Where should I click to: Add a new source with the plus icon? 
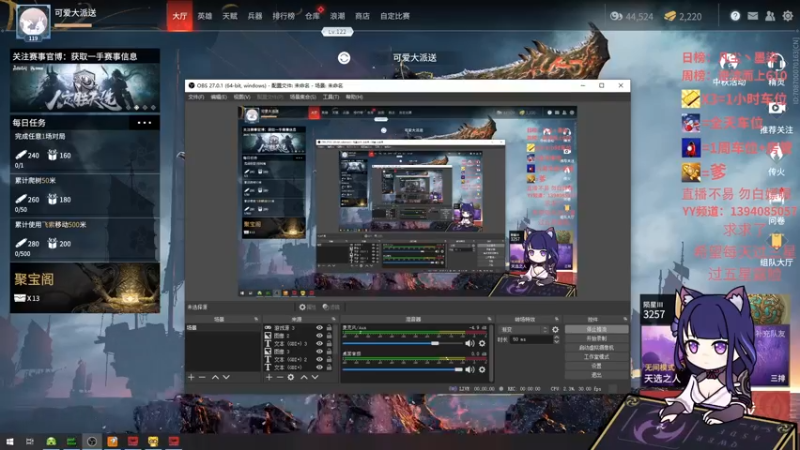[269, 377]
